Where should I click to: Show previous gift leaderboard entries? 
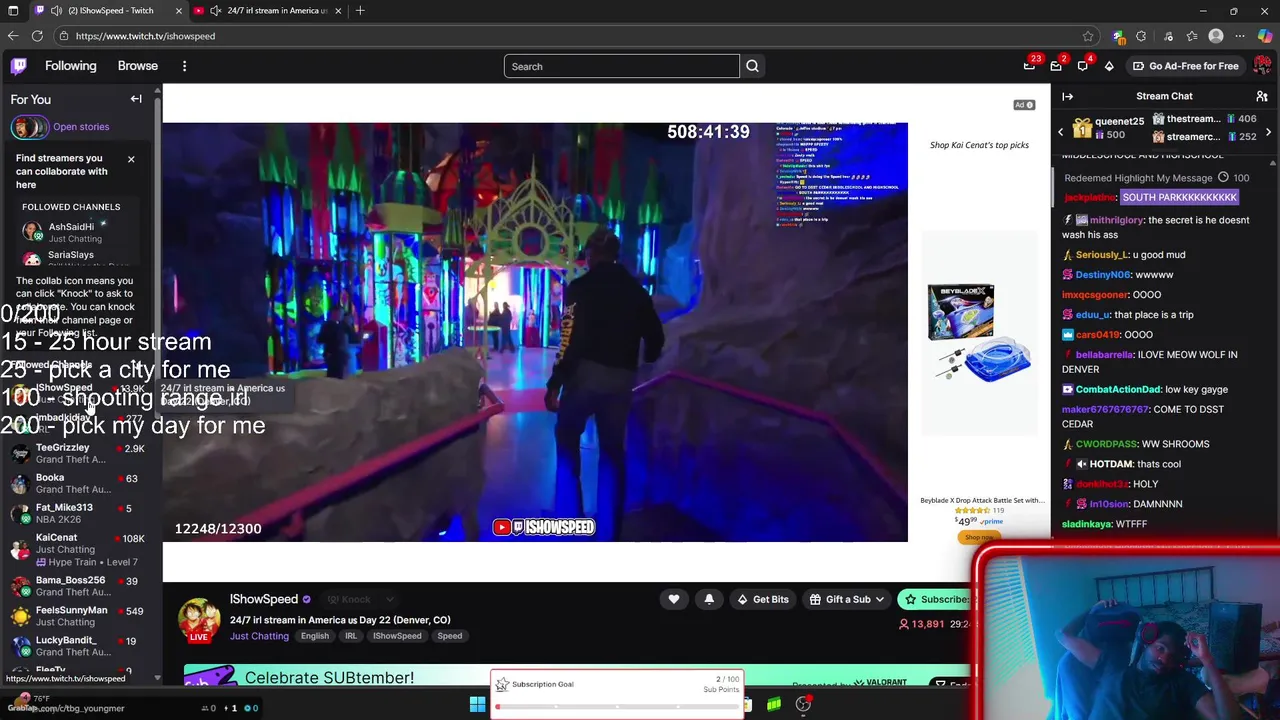[1061, 132]
